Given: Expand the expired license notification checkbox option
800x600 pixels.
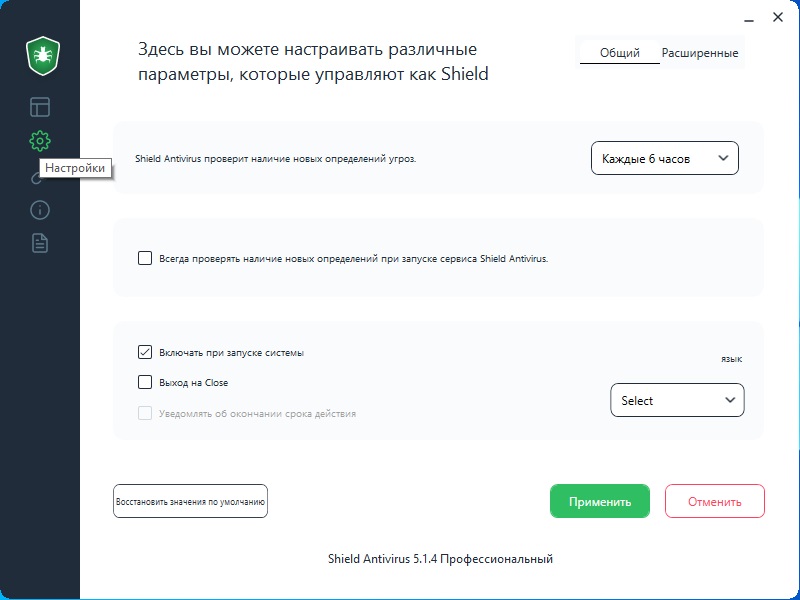Looking at the screenshot, I should [x=147, y=412].
